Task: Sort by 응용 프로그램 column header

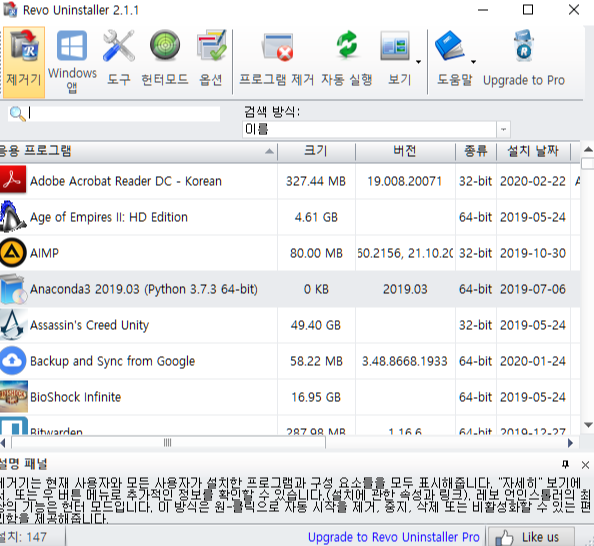Action: pos(138,151)
